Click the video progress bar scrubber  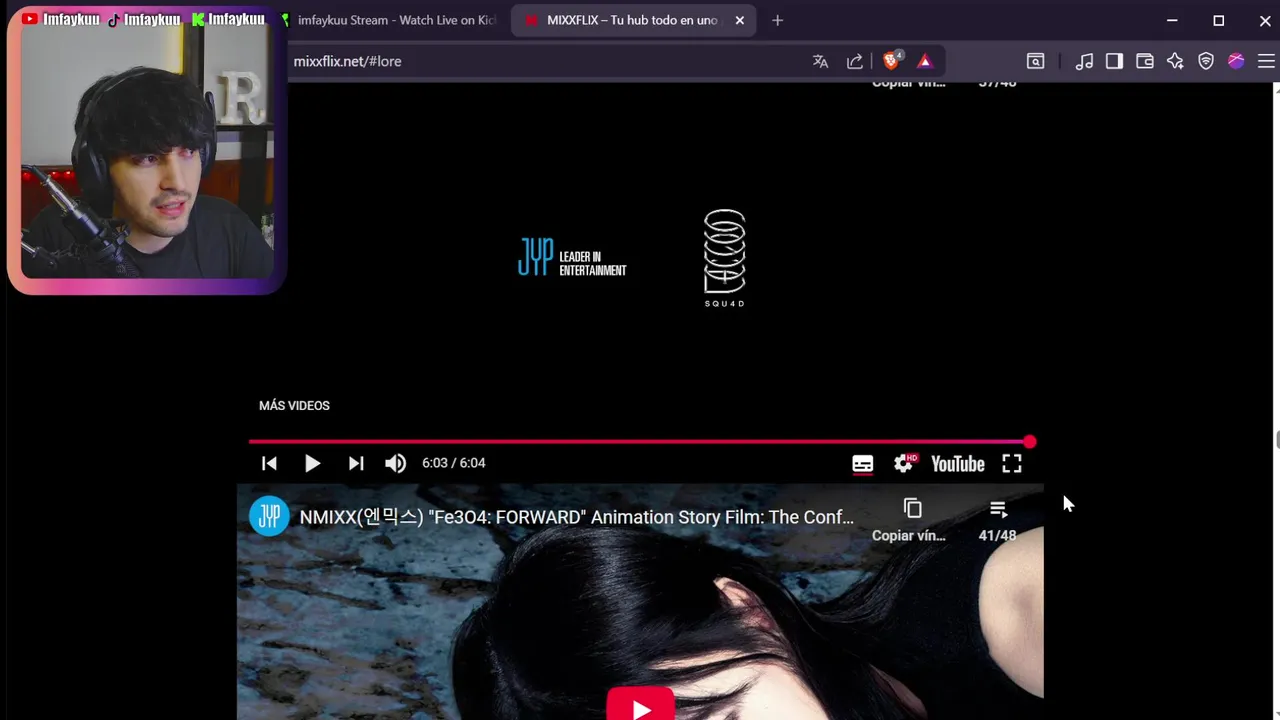coord(1030,441)
